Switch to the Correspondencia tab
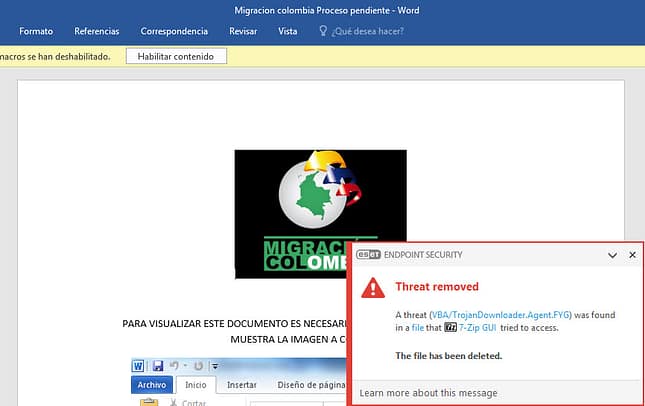The image size is (645, 406). [174, 31]
